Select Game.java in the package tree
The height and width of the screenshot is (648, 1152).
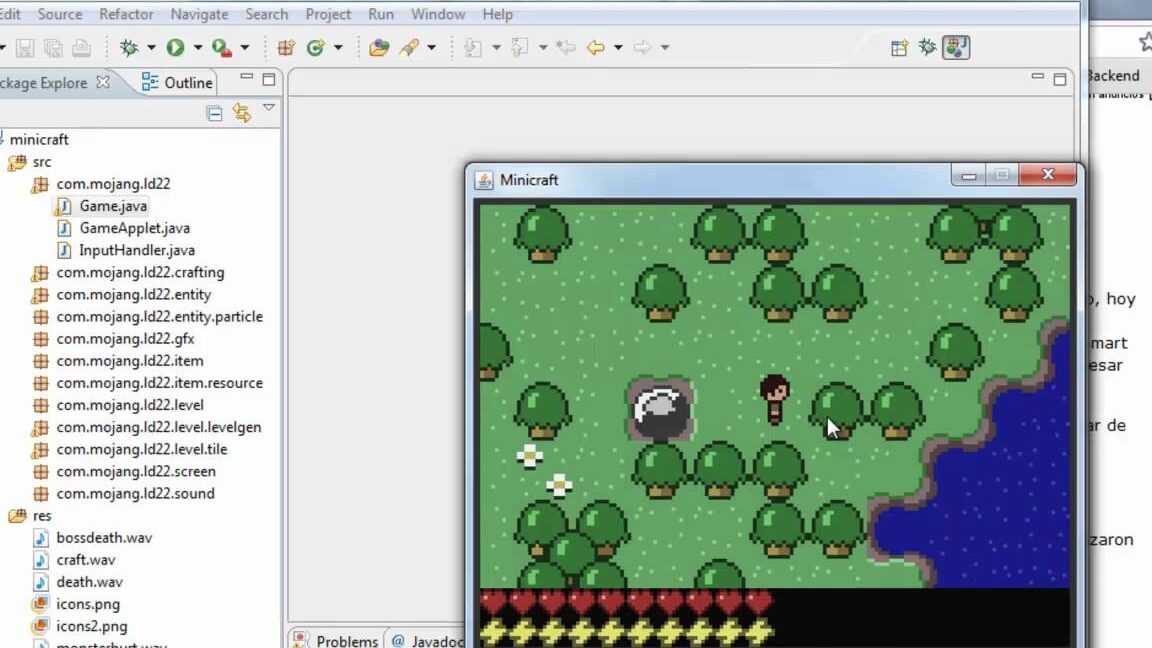point(113,206)
